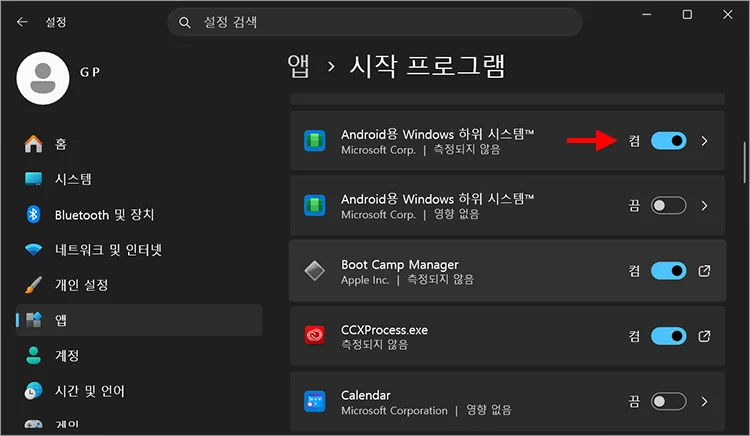Go back with the arrow icon
This screenshot has width=750, height=436.
point(22,22)
